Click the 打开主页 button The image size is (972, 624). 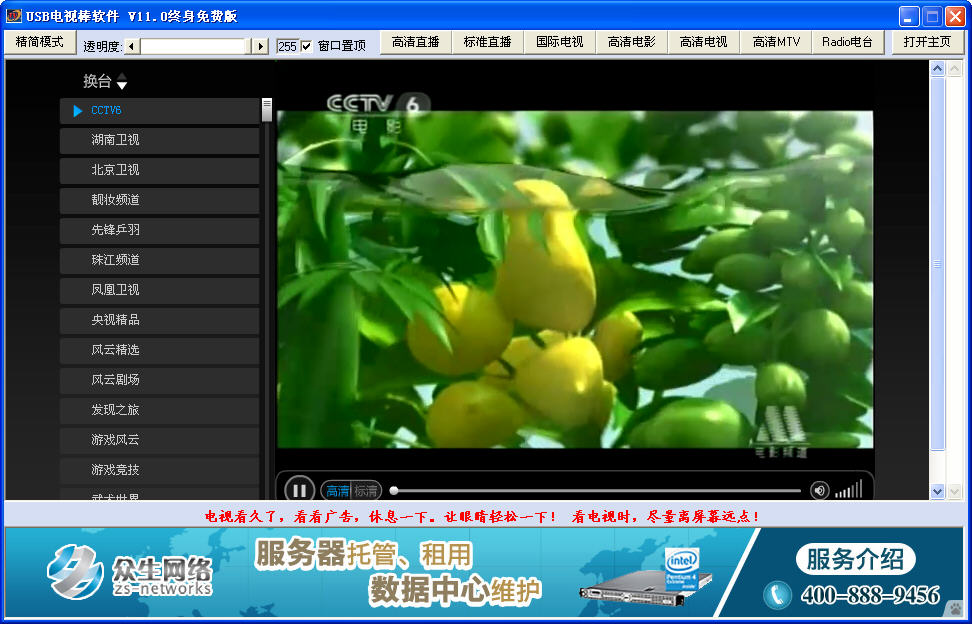927,42
